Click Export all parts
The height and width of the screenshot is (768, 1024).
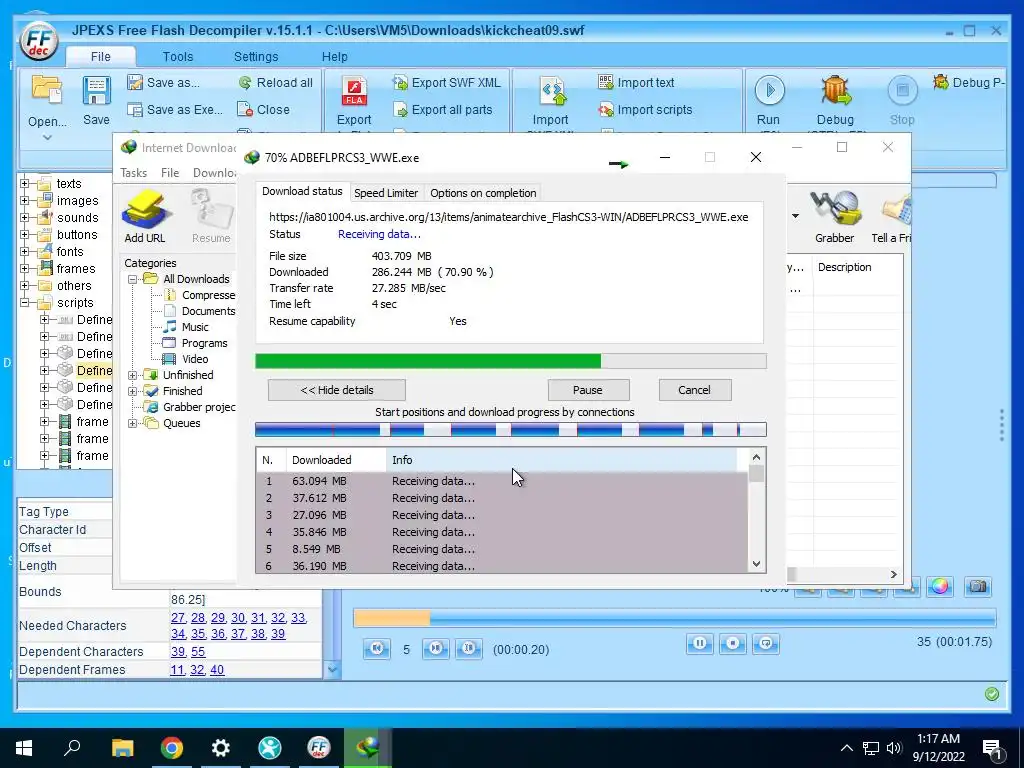point(442,110)
